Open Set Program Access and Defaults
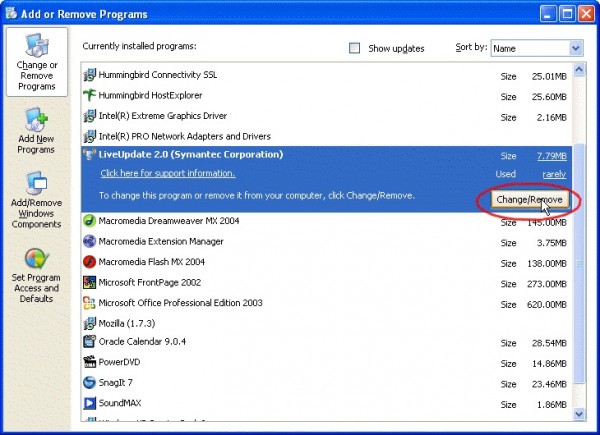600x435 pixels. point(36,275)
